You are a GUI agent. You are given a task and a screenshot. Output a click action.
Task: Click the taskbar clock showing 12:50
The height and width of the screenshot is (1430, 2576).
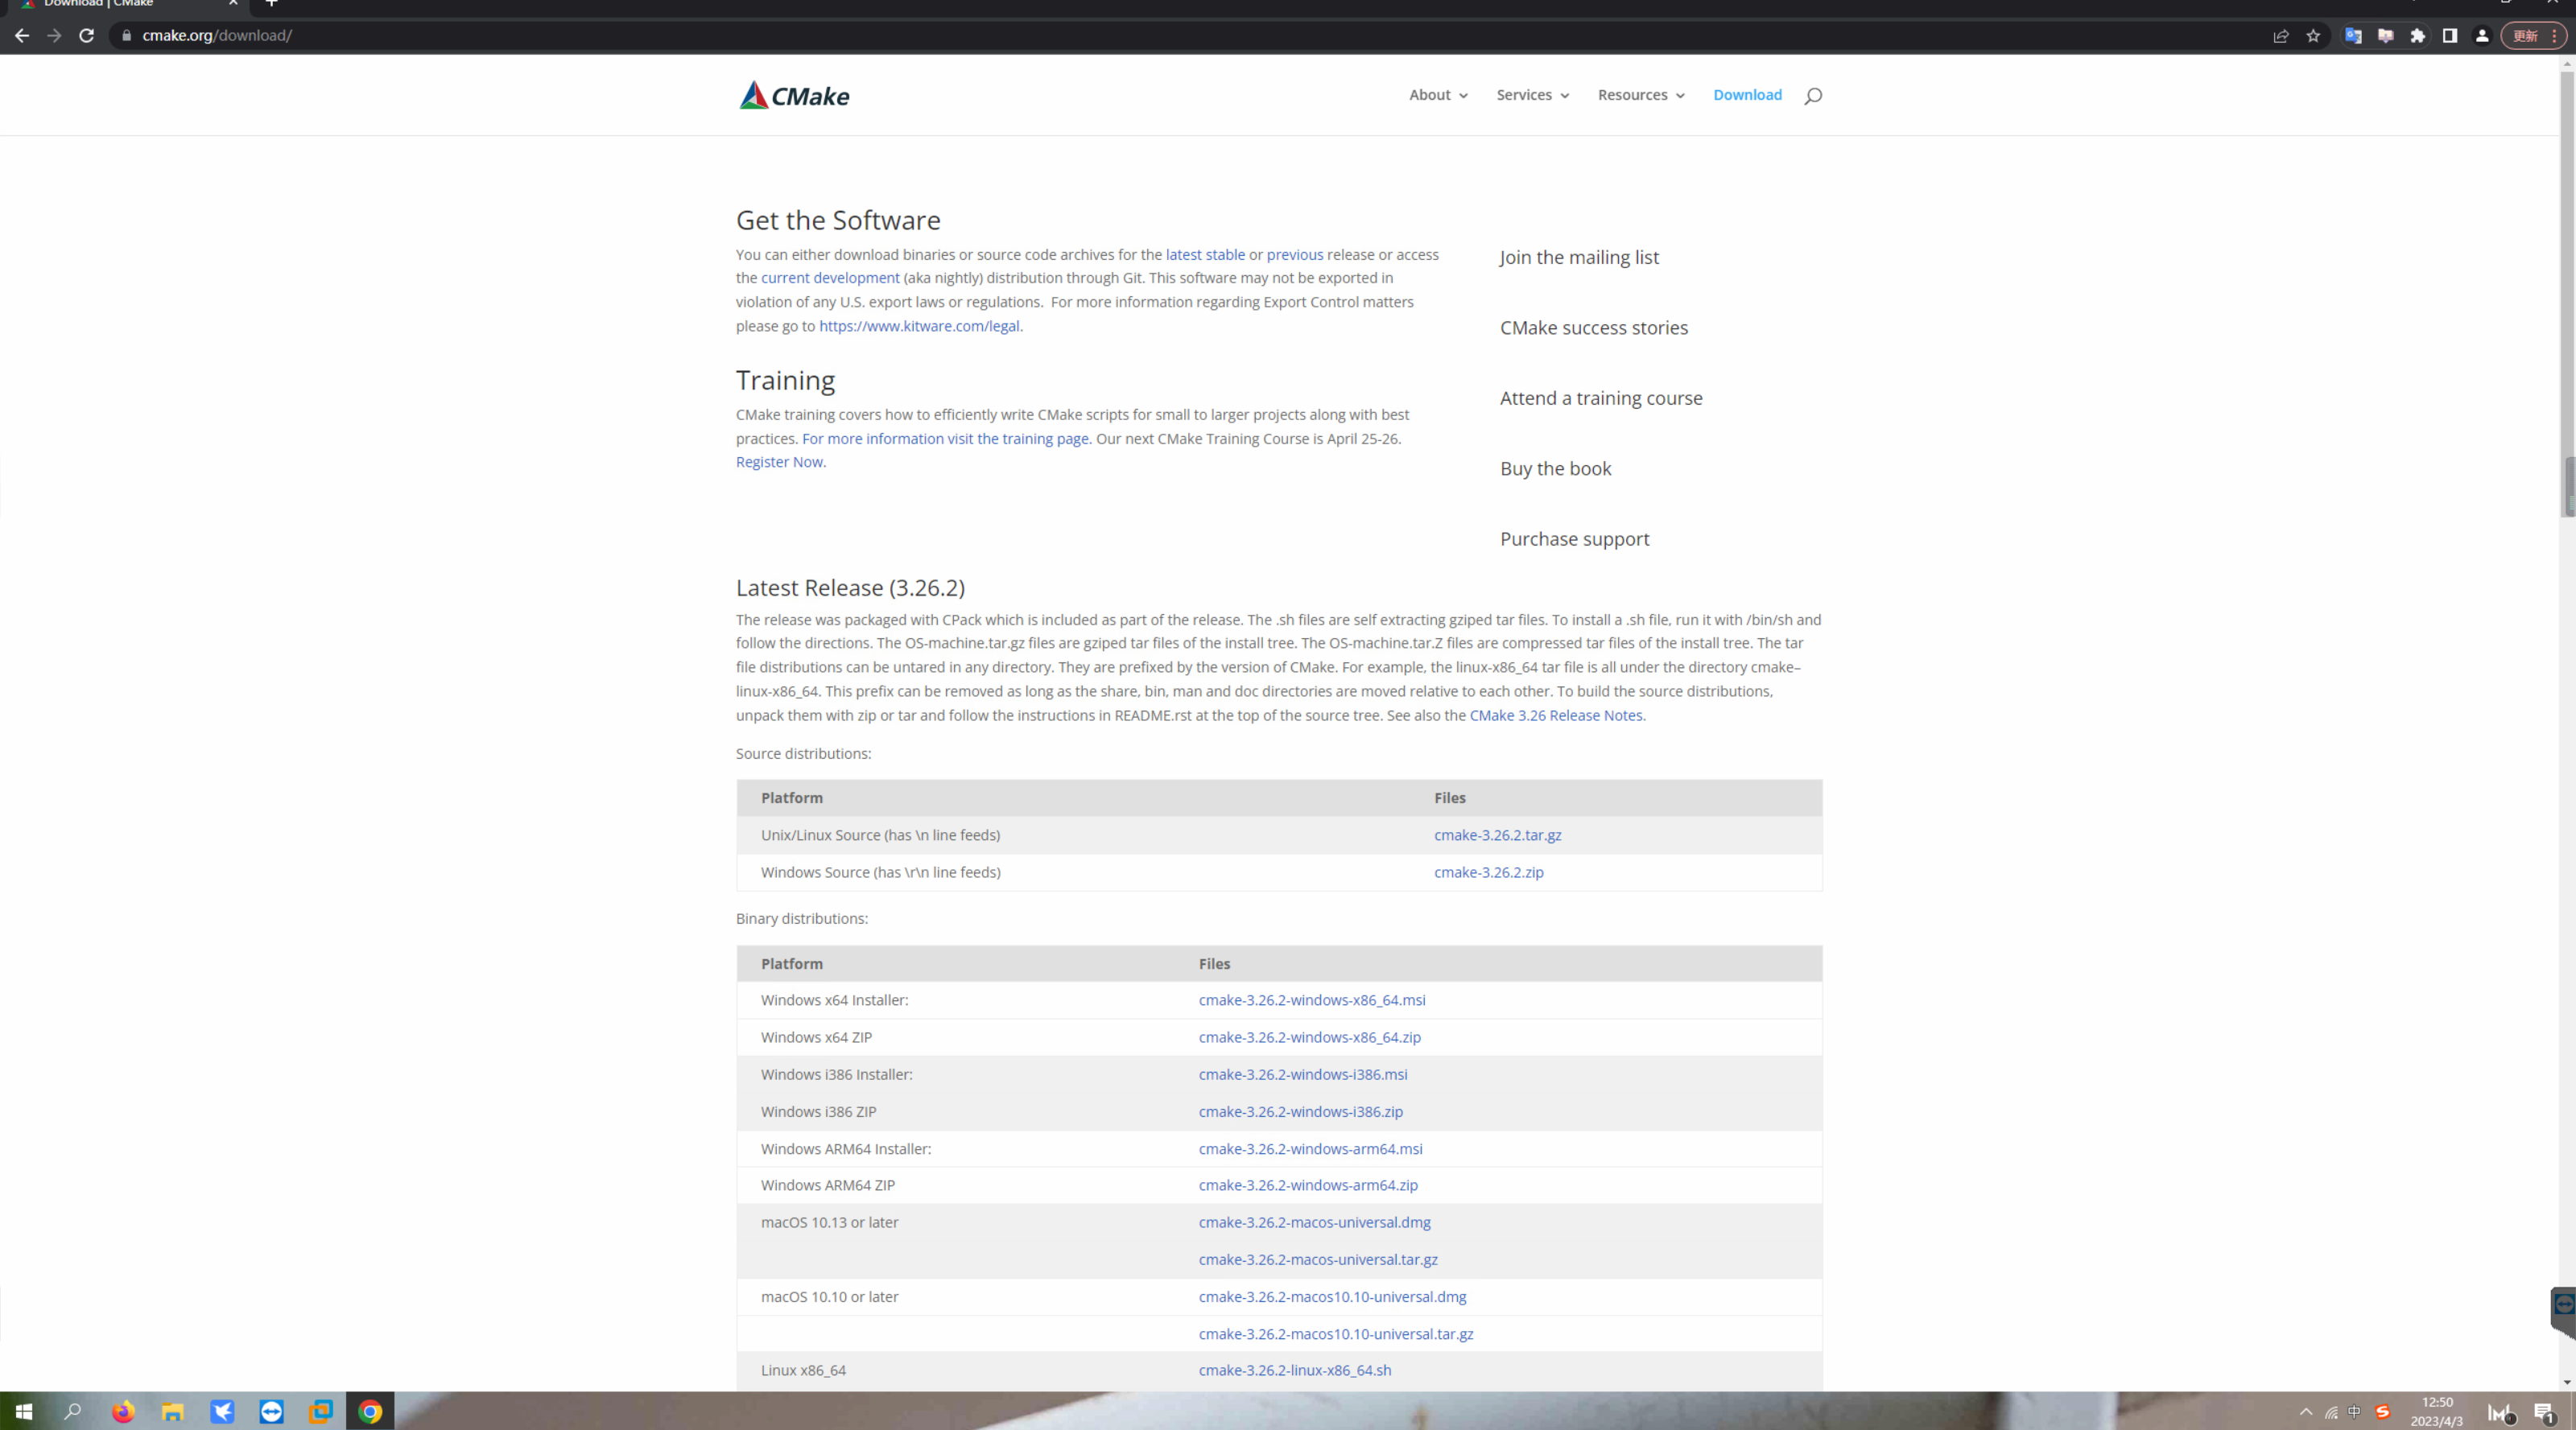tap(2437, 1412)
